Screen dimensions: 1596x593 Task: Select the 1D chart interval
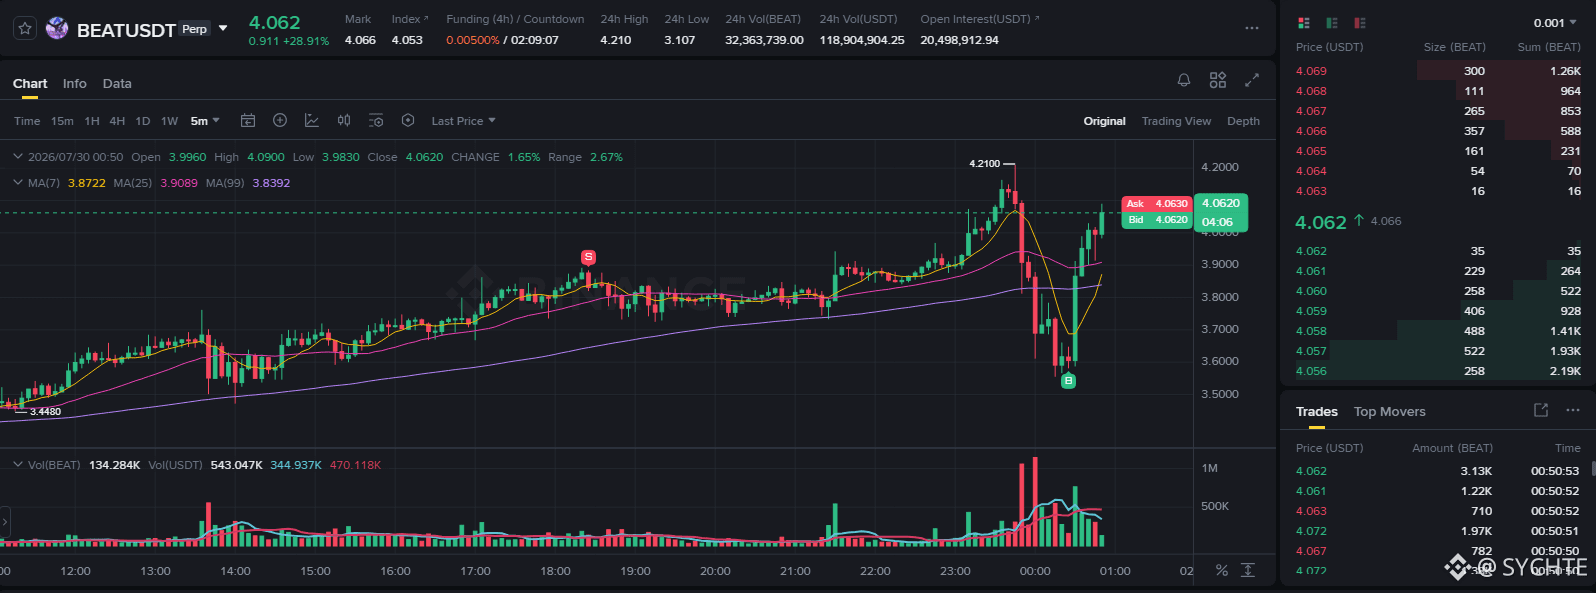pos(142,121)
